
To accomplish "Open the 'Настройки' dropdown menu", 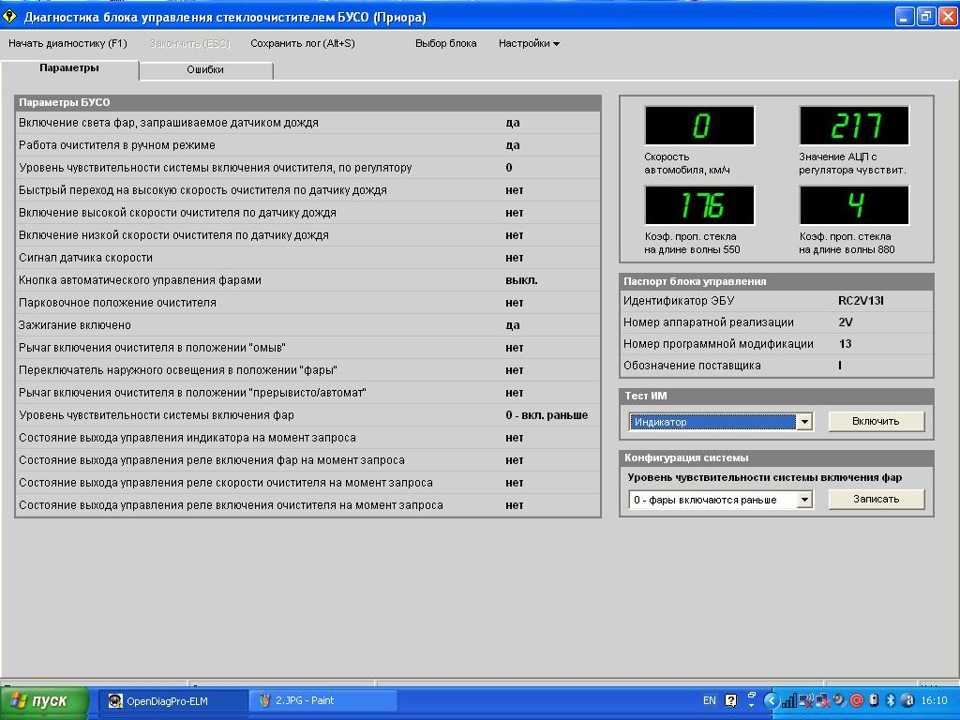I will click(529, 43).
